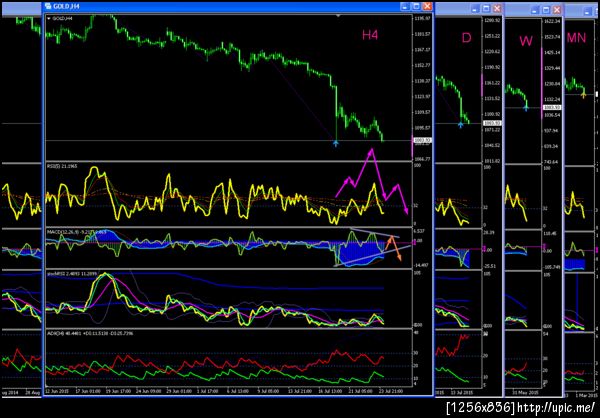600x418 pixels.
Task: Click the orange arrow marker in the monthly chart
Action: (x=584, y=95)
